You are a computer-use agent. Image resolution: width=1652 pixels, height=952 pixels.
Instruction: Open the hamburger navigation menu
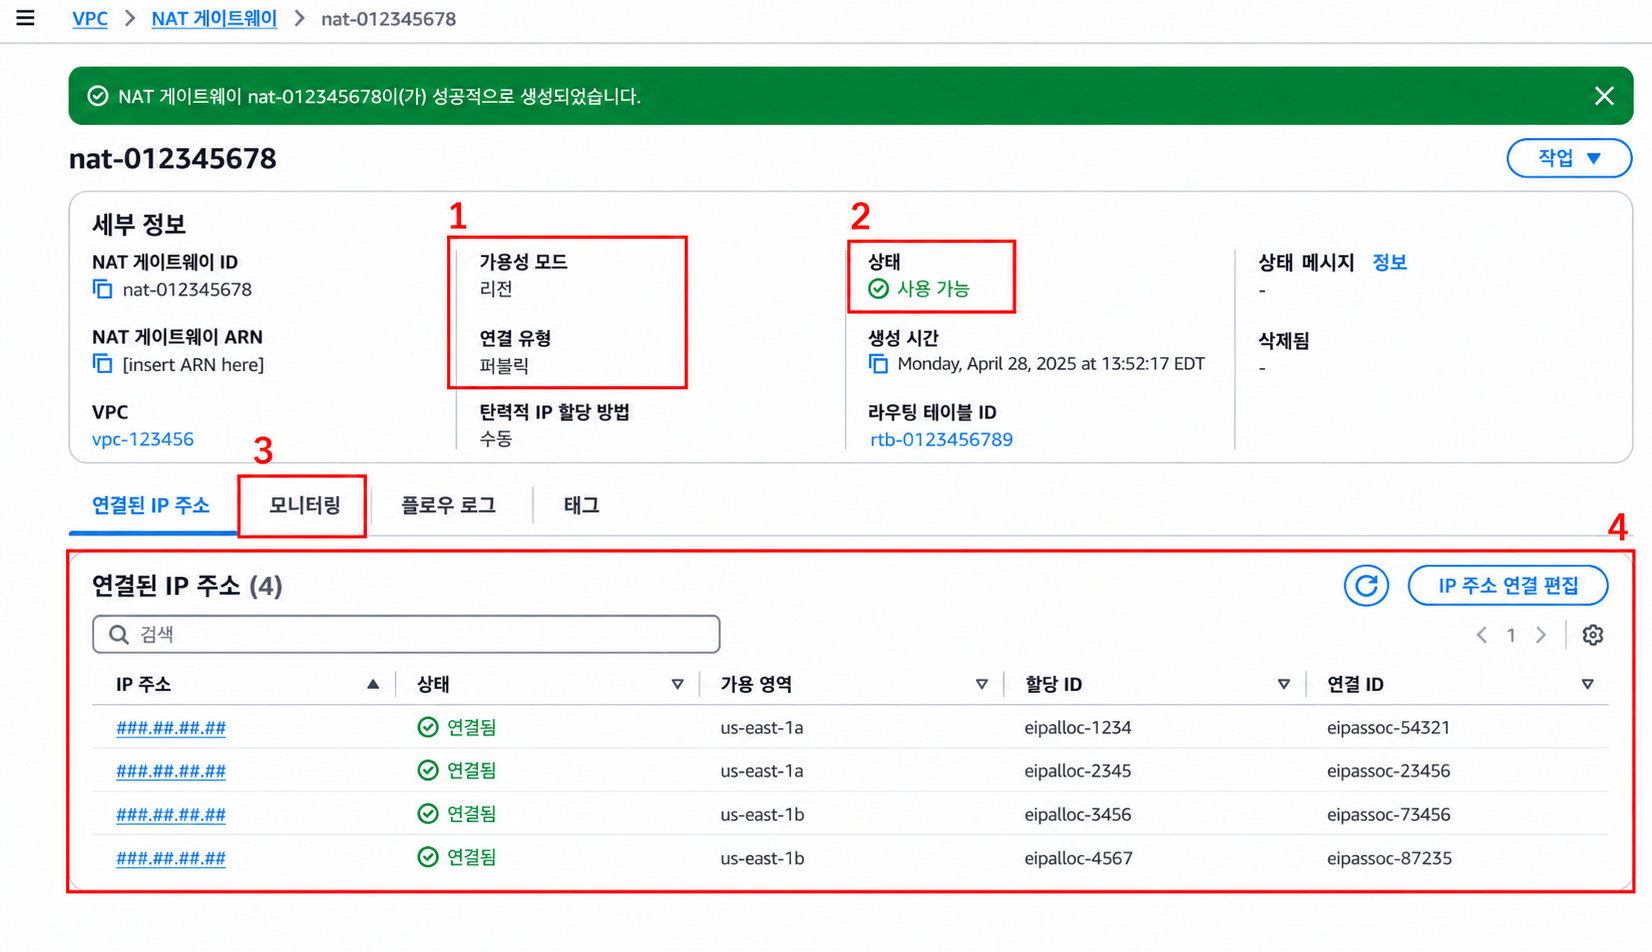(x=26, y=18)
